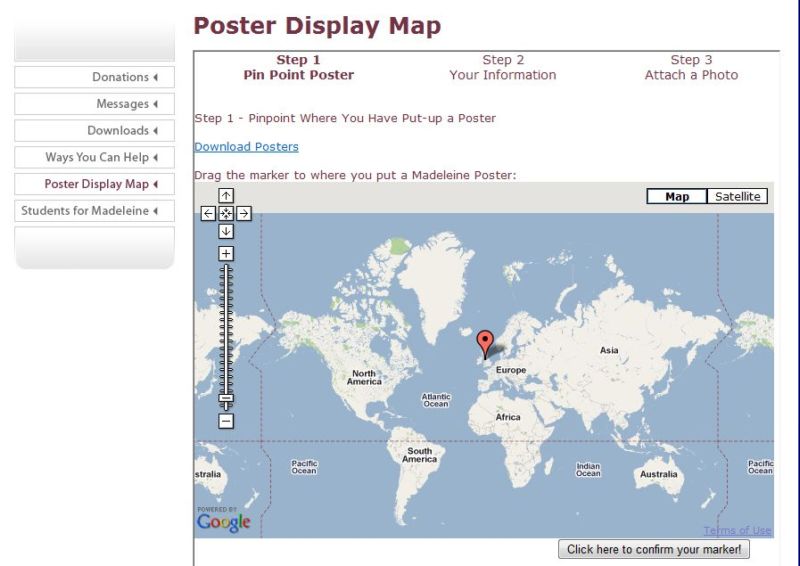Click the center return-to-last-result map icon
Viewport: 800px width, 566px height.
(x=226, y=213)
